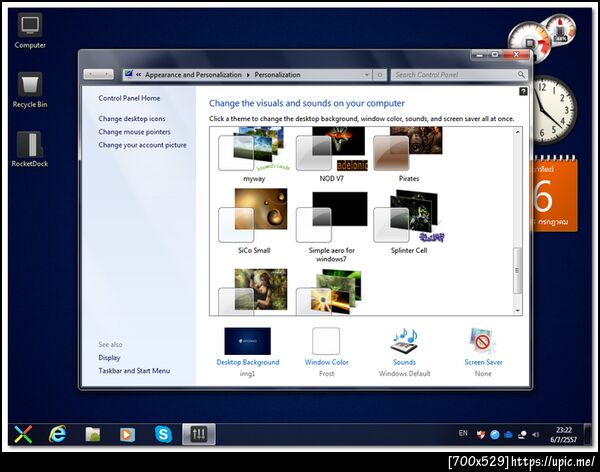Screen dimensions: 600x472
Task: Open the Desktop Background link
Action: (248, 362)
